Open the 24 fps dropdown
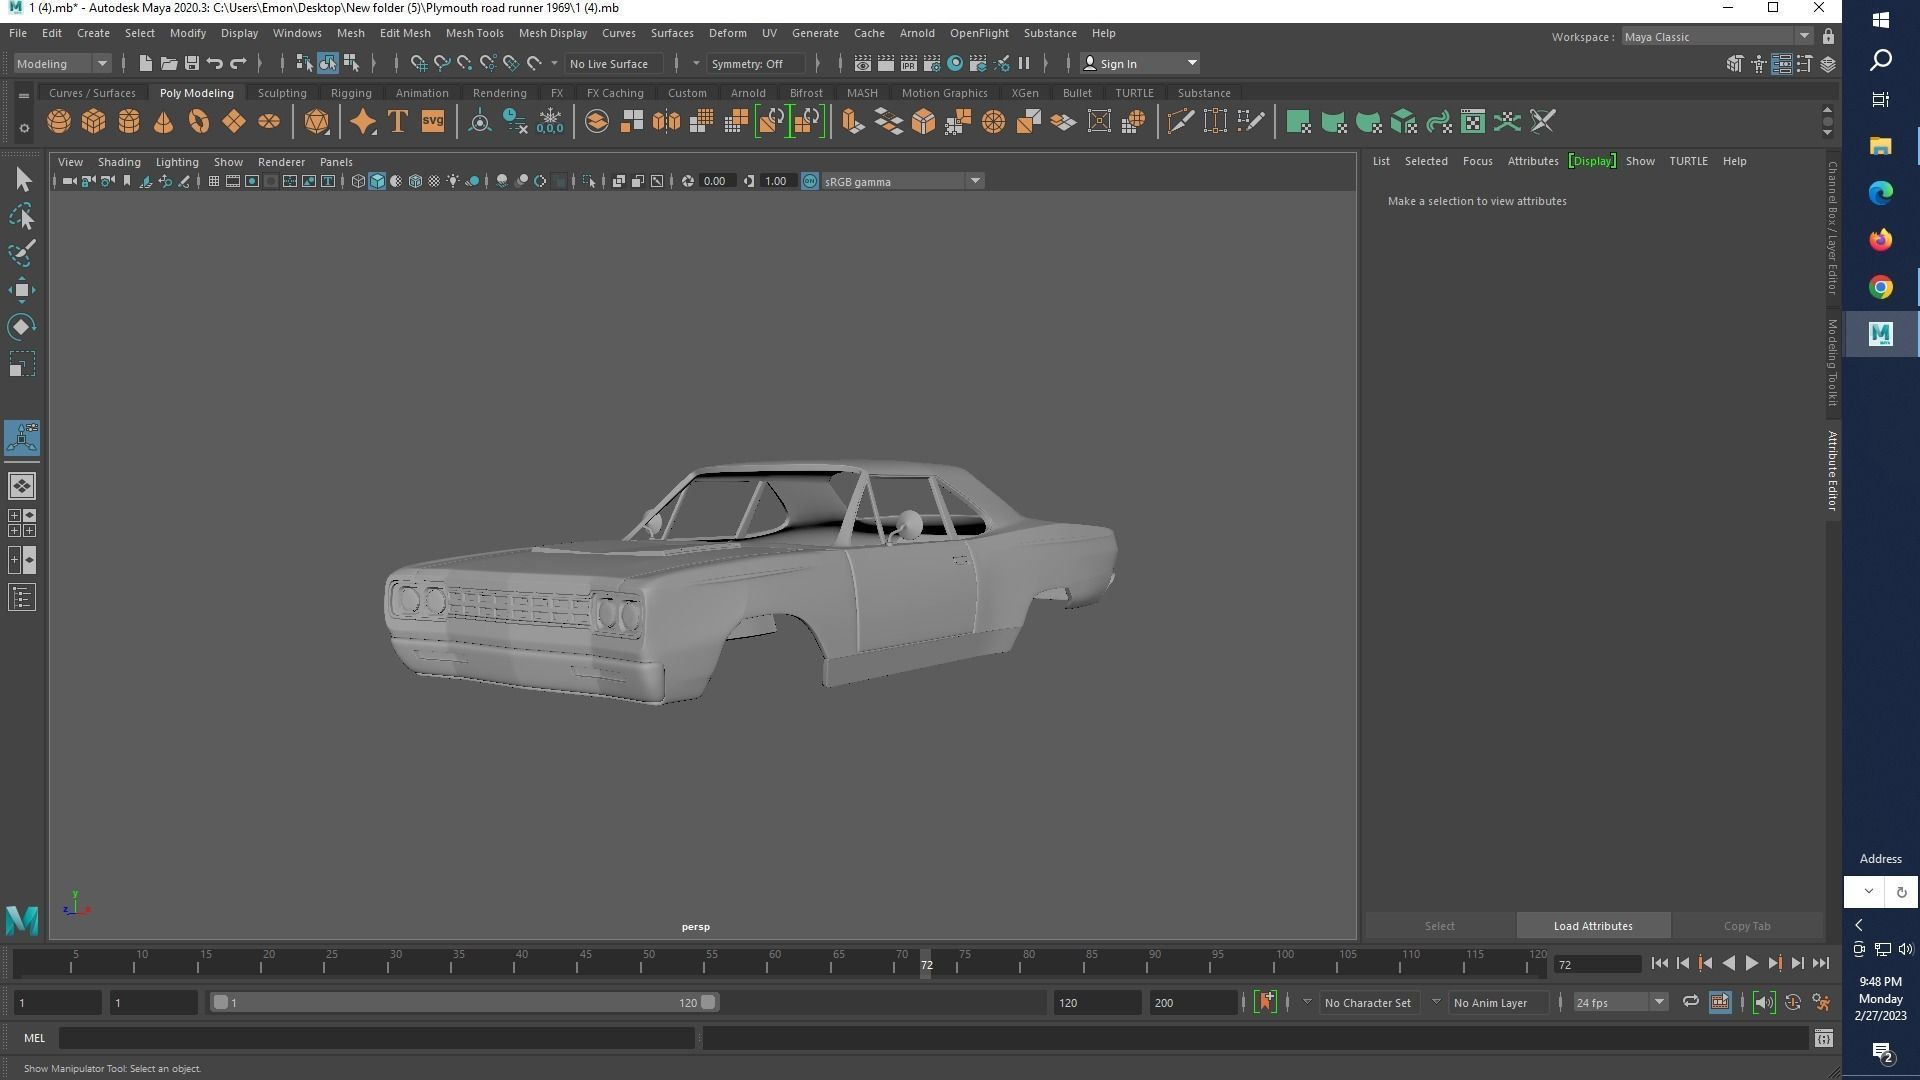The width and height of the screenshot is (1920, 1080). point(1619,1002)
